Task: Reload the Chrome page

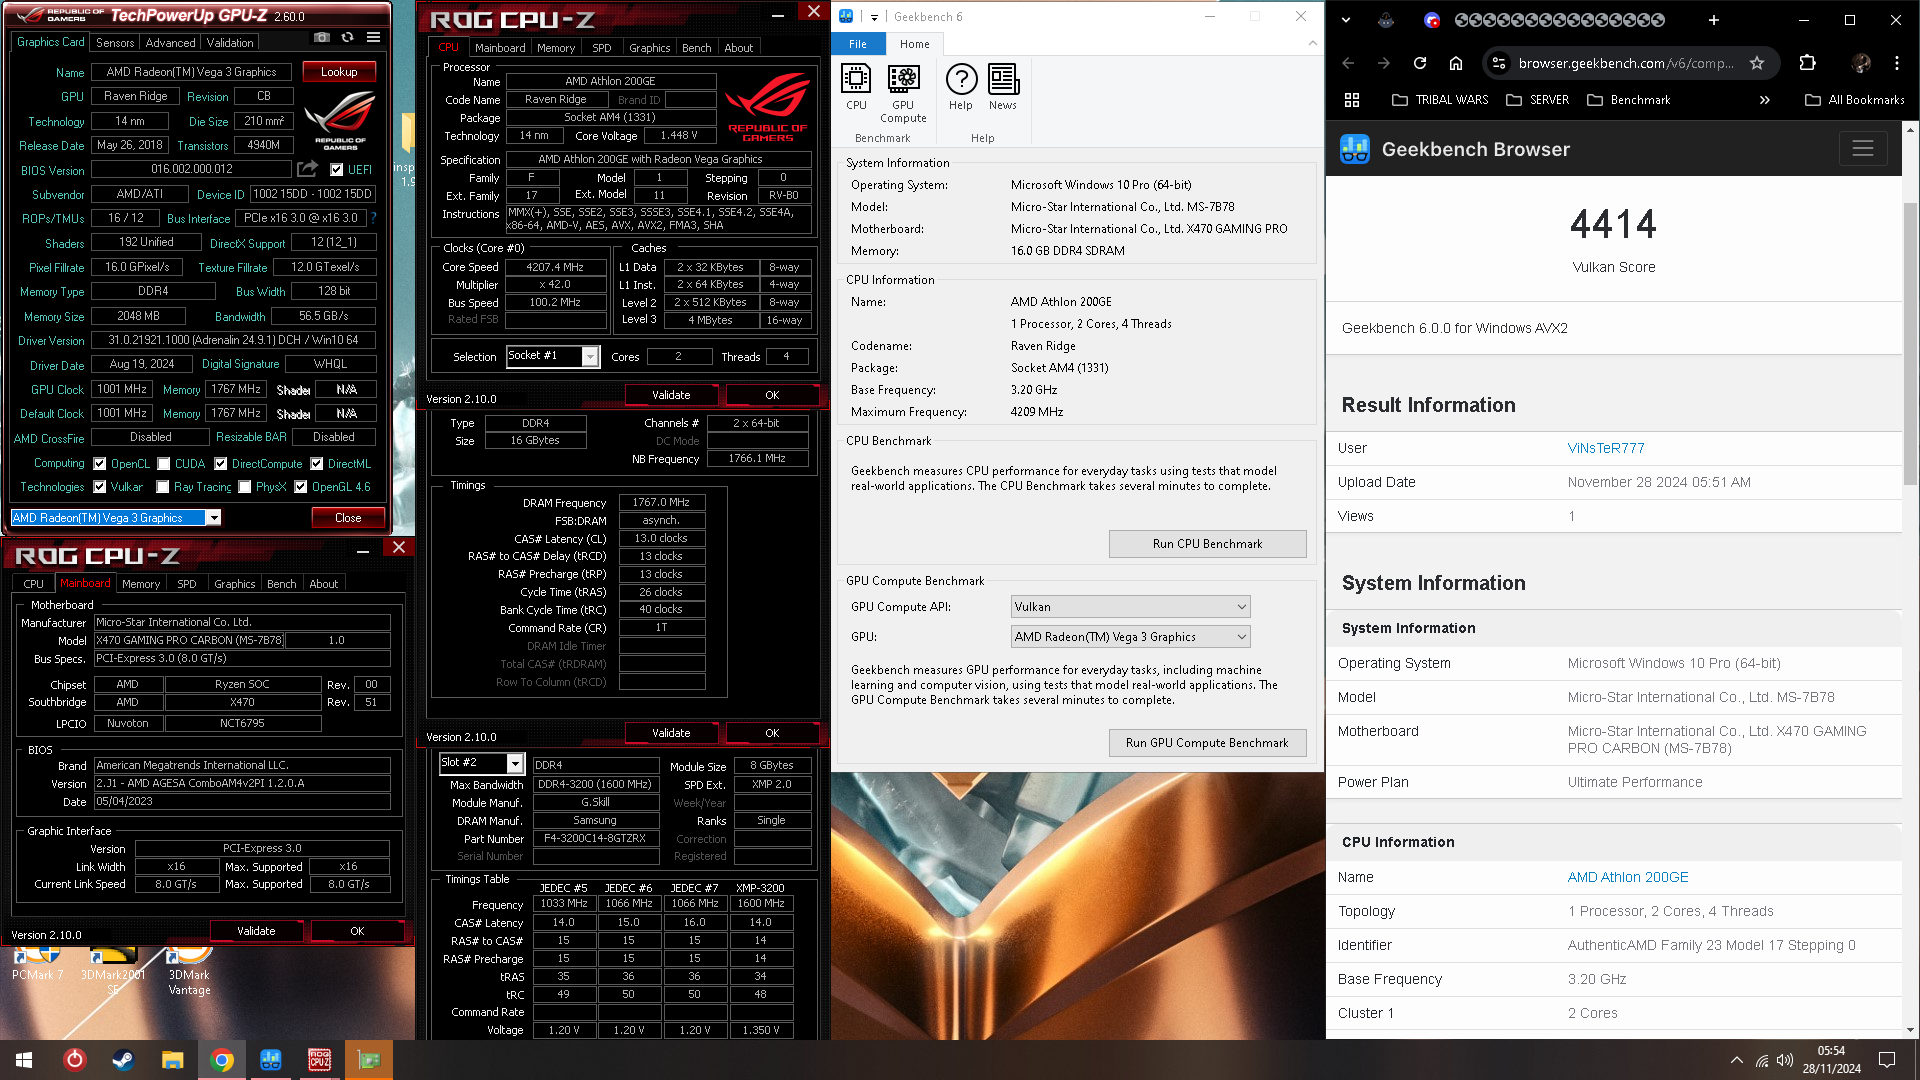Action: [1420, 63]
